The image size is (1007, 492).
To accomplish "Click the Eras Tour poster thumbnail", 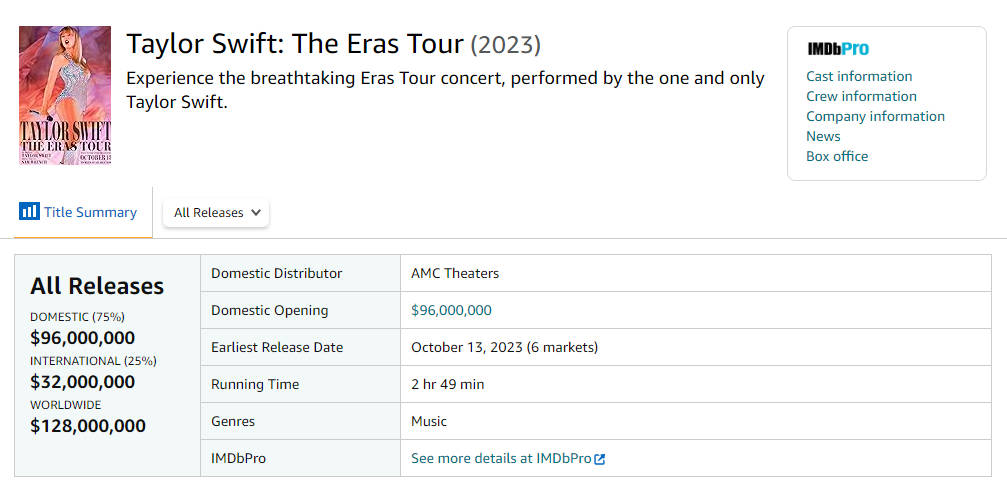I will tap(65, 96).
